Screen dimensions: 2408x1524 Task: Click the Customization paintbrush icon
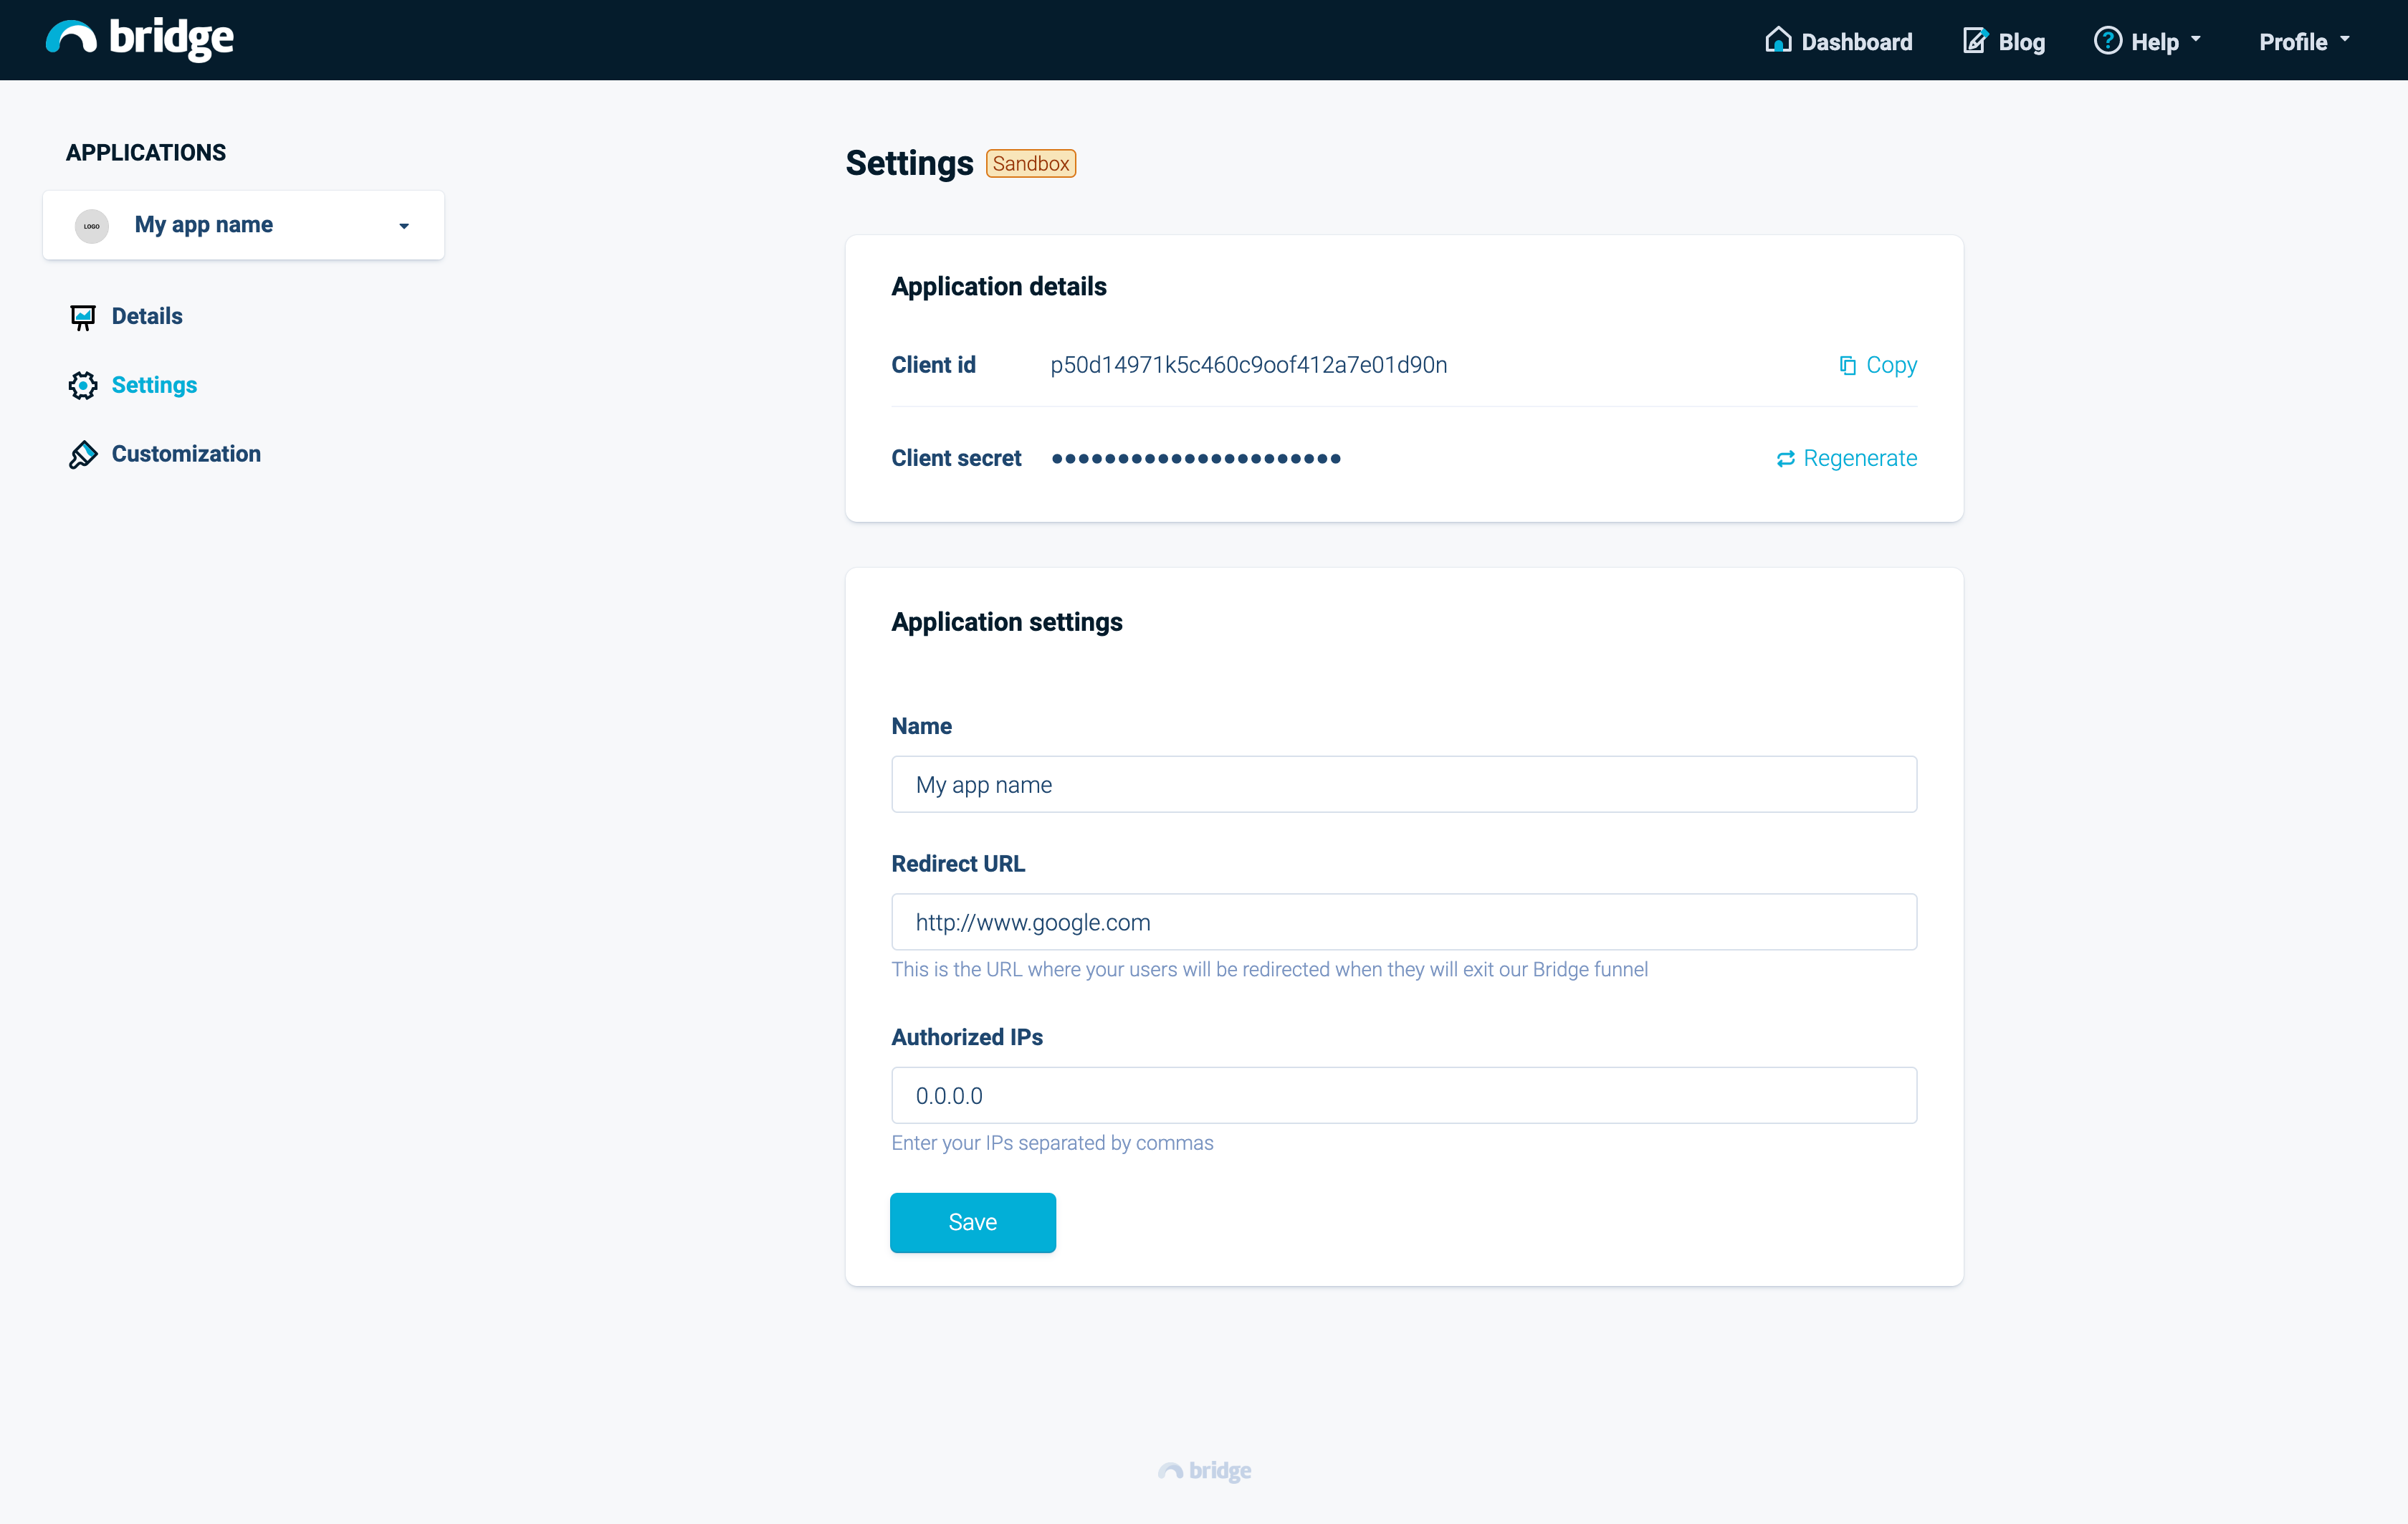click(83, 454)
